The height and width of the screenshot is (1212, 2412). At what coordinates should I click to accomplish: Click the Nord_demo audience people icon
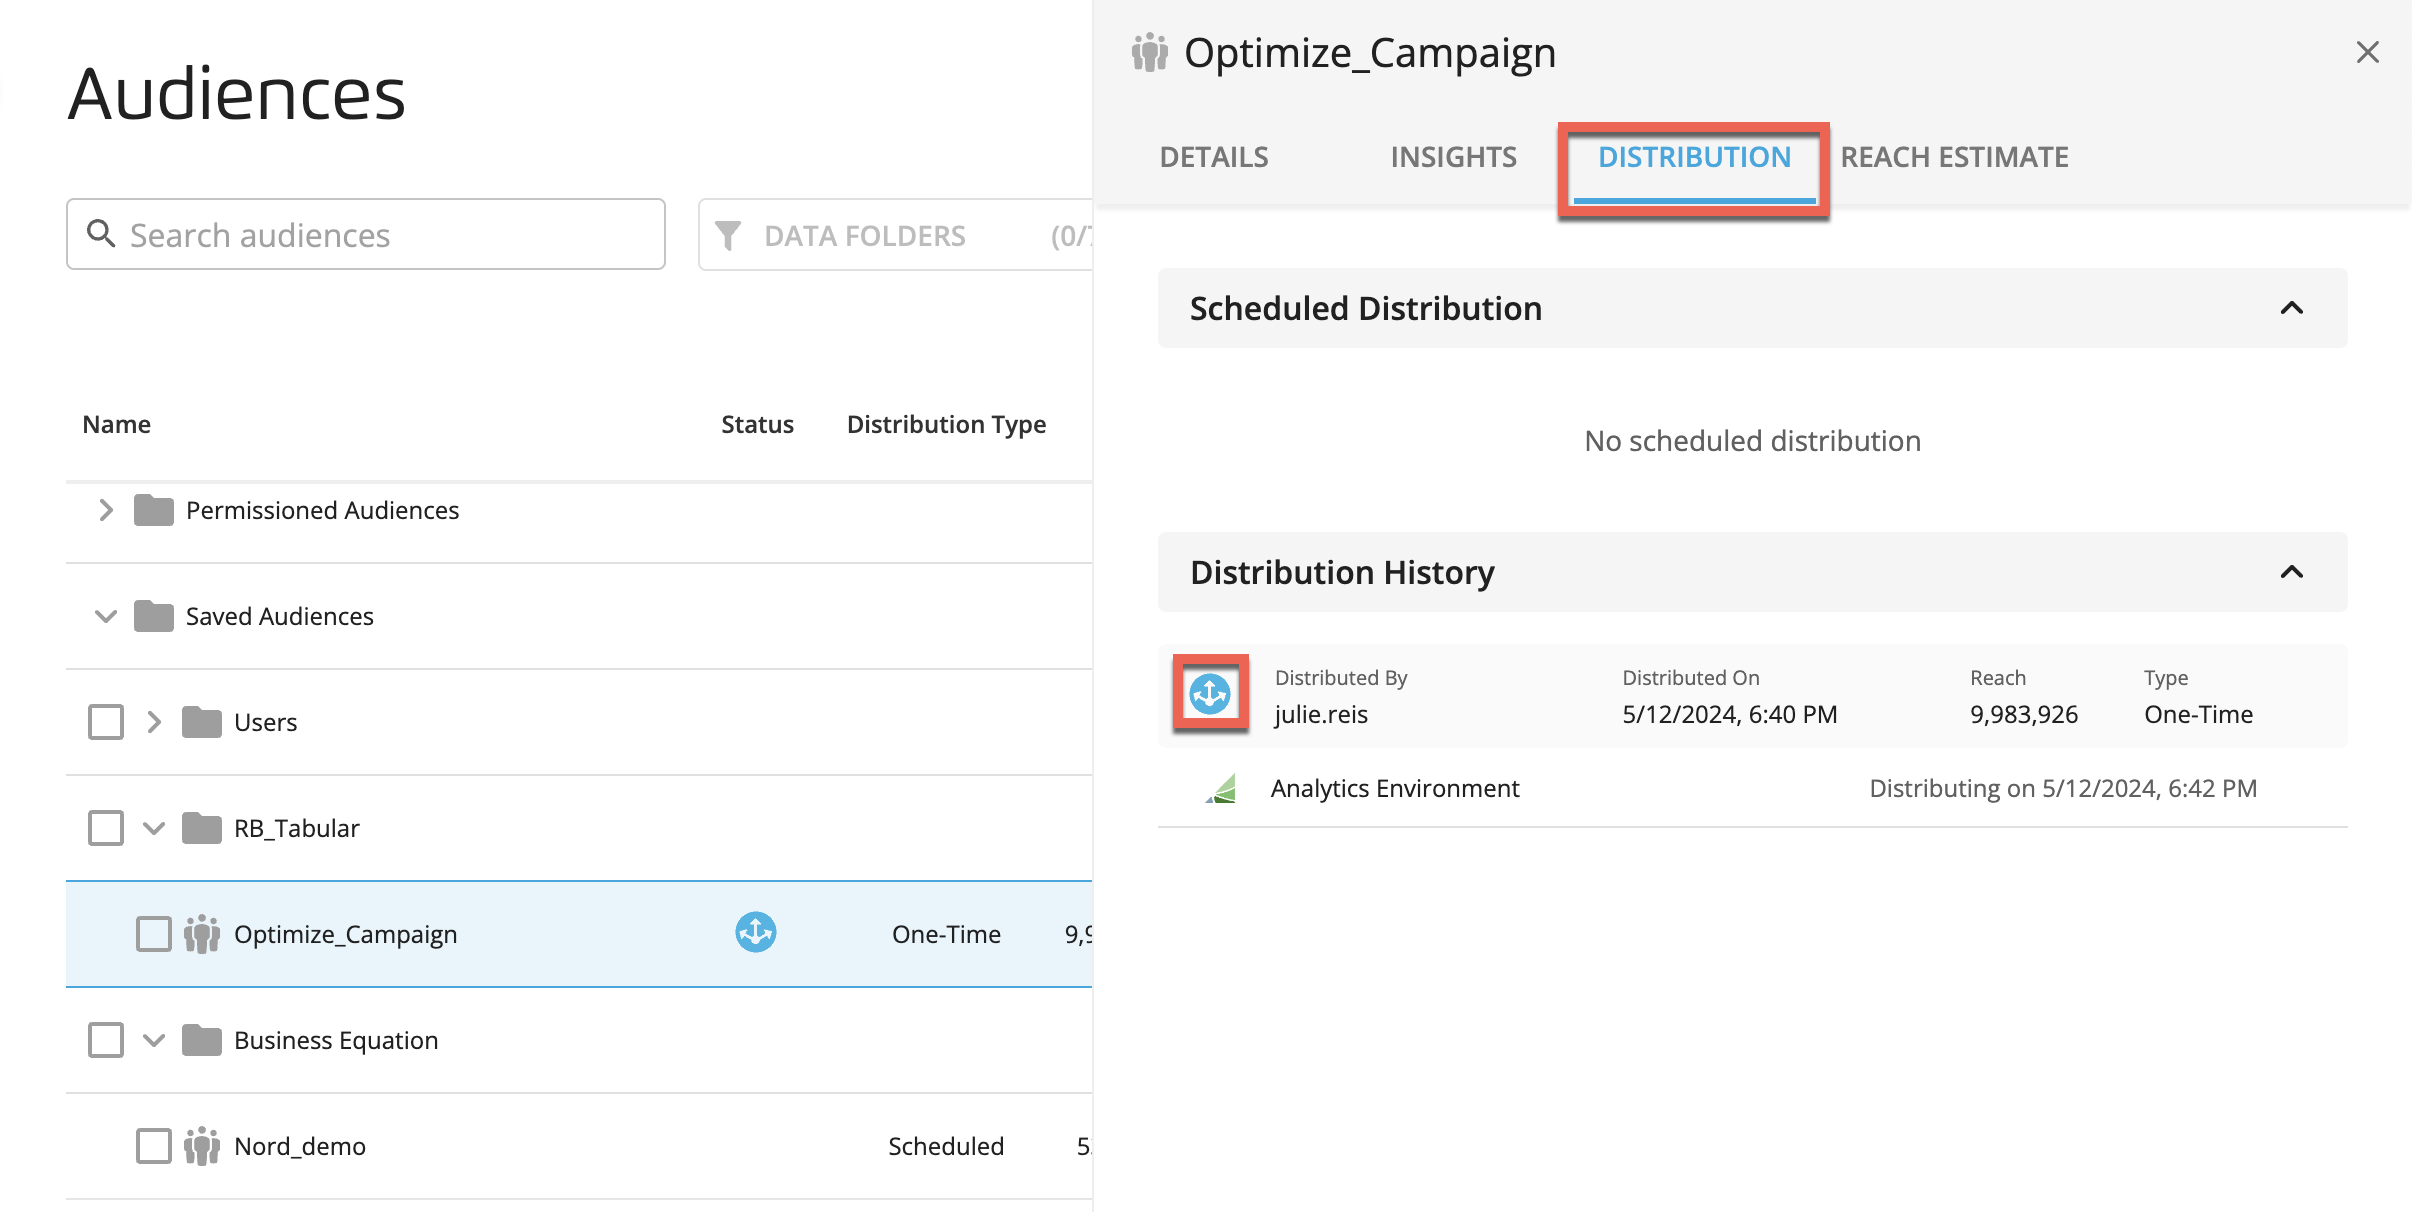tap(202, 1146)
